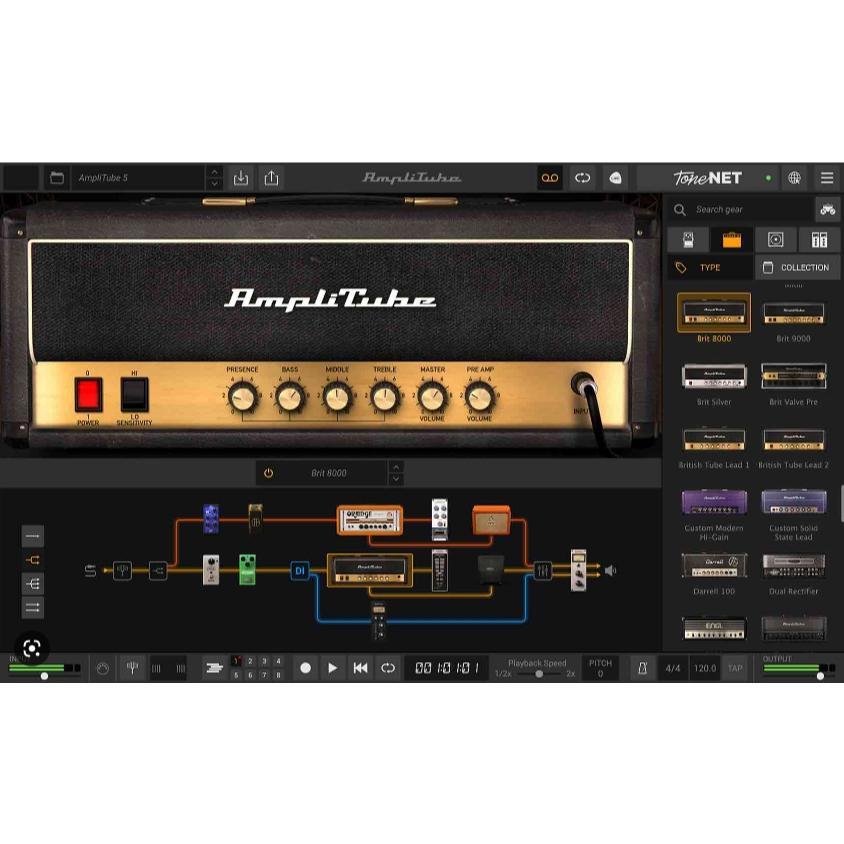This screenshot has height=844, width=844.
Task: Switch to next amp model arrow
Action: [x=396, y=479]
